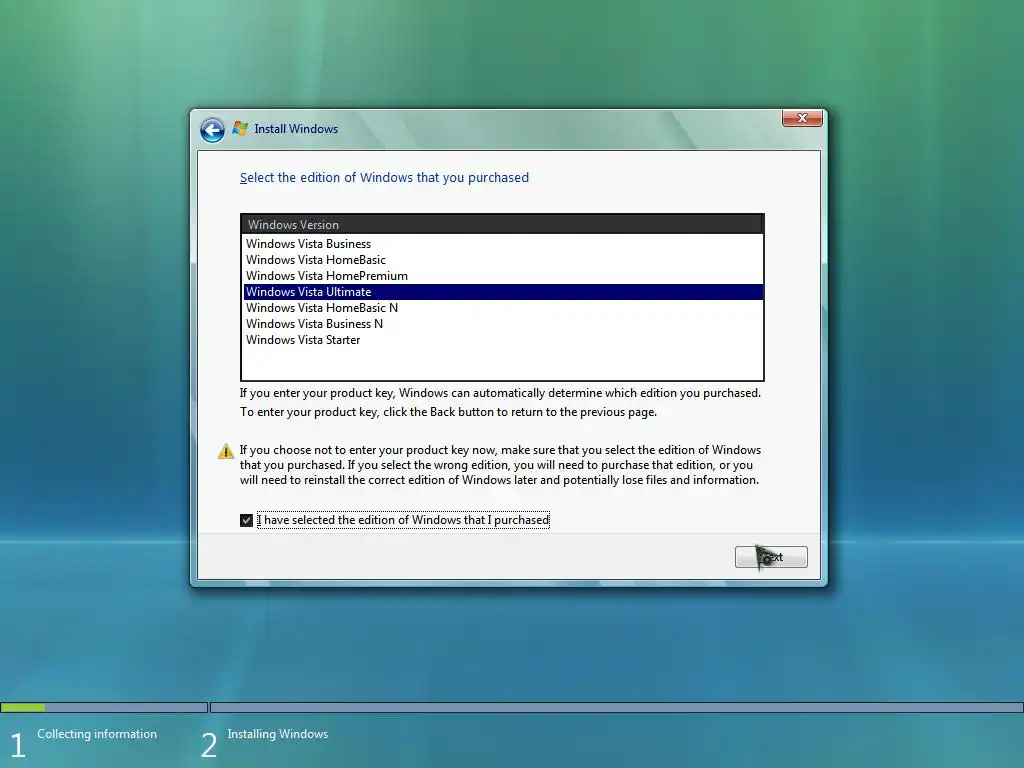Select Windows Vista HomeBasic
This screenshot has height=768, width=1024.
[x=503, y=260]
